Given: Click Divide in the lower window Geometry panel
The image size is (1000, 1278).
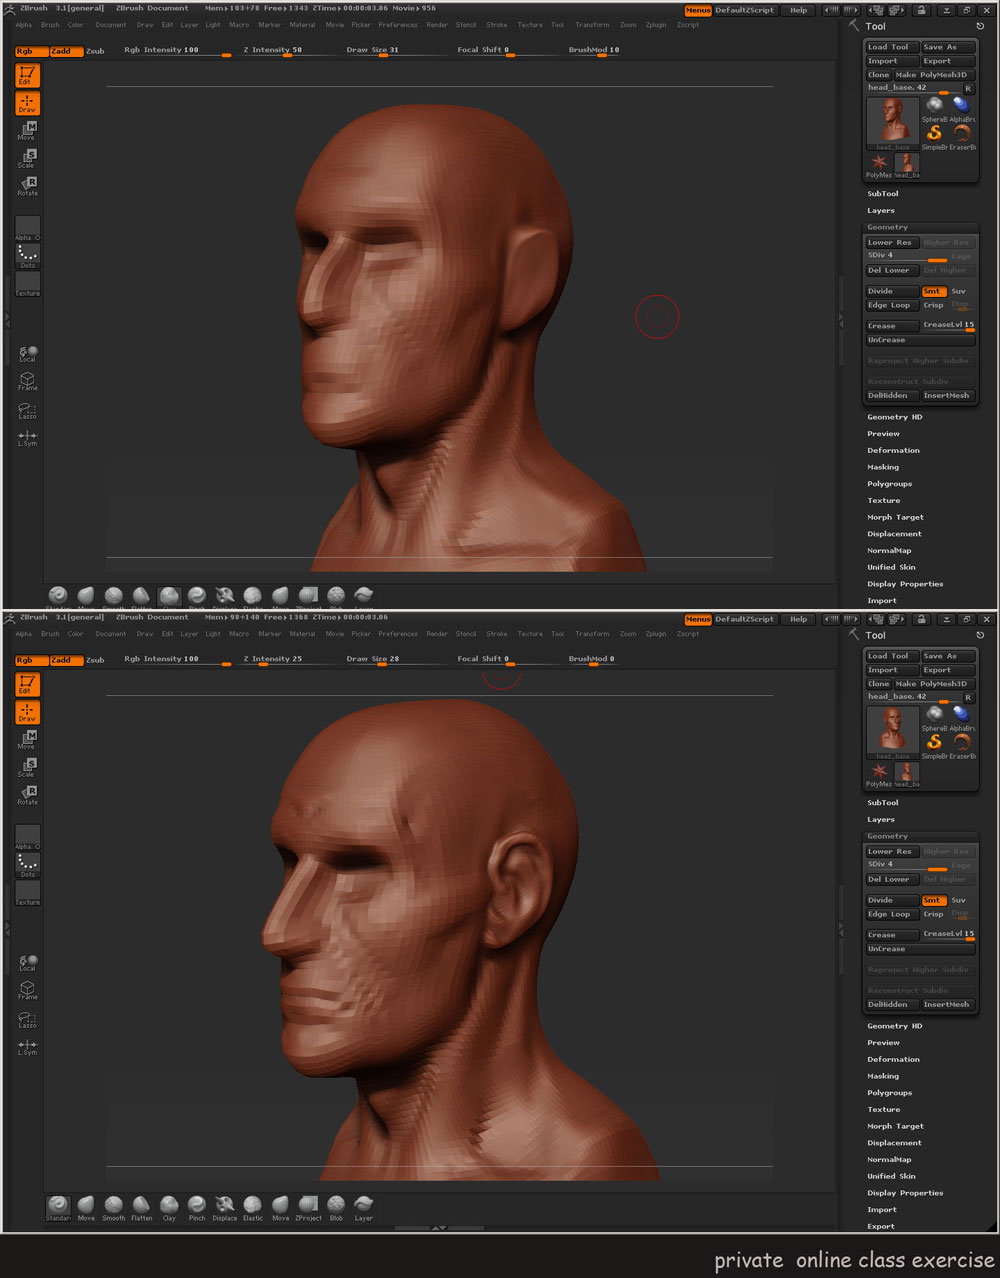Looking at the screenshot, I should pos(892,900).
